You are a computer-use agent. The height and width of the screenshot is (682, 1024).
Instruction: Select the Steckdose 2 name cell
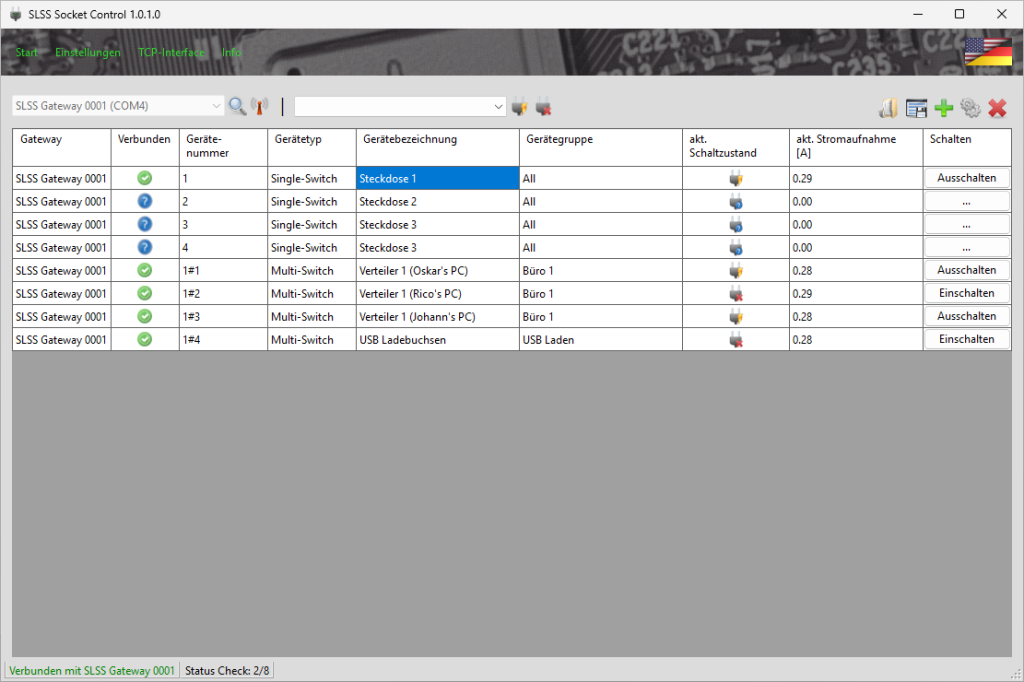coord(437,202)
